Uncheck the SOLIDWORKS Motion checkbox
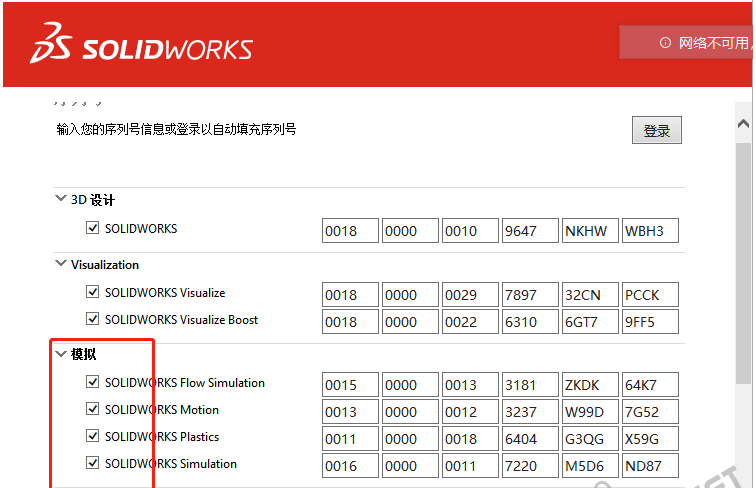The width and height of the screenshot is (756, 488). click(x=92, y=408)
